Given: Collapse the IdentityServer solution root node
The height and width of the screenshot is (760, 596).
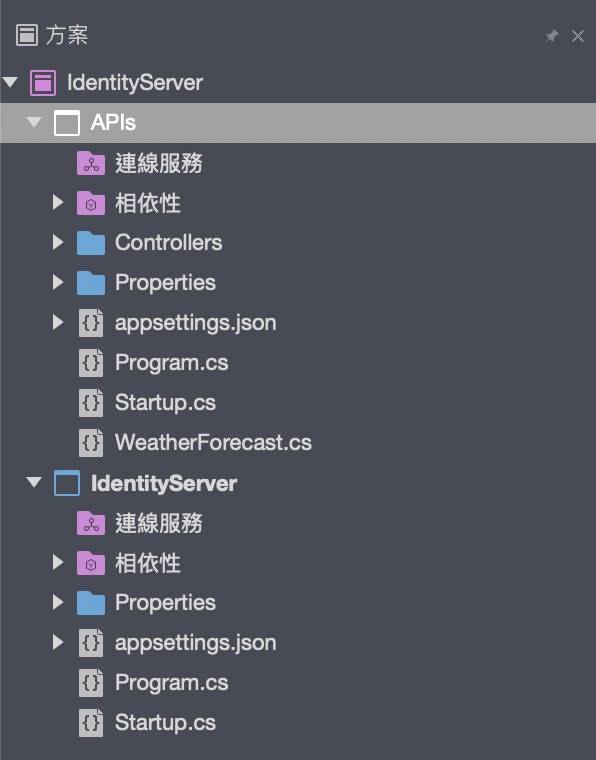Looking at the screenshot, I should pos(10,82).
